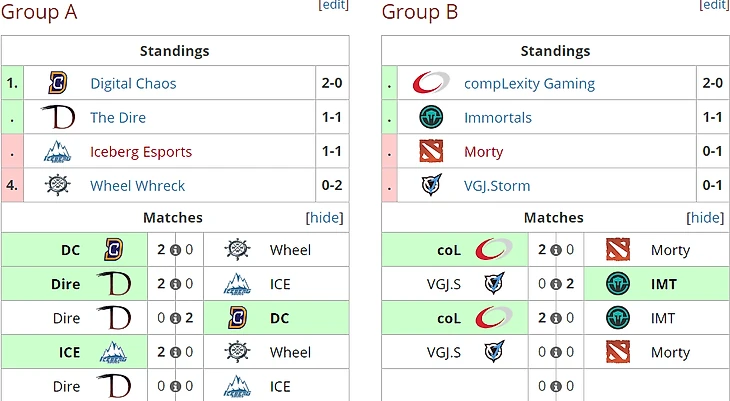
Task: Click the Morty Dota logo in standings
Action: click(430, 152)
